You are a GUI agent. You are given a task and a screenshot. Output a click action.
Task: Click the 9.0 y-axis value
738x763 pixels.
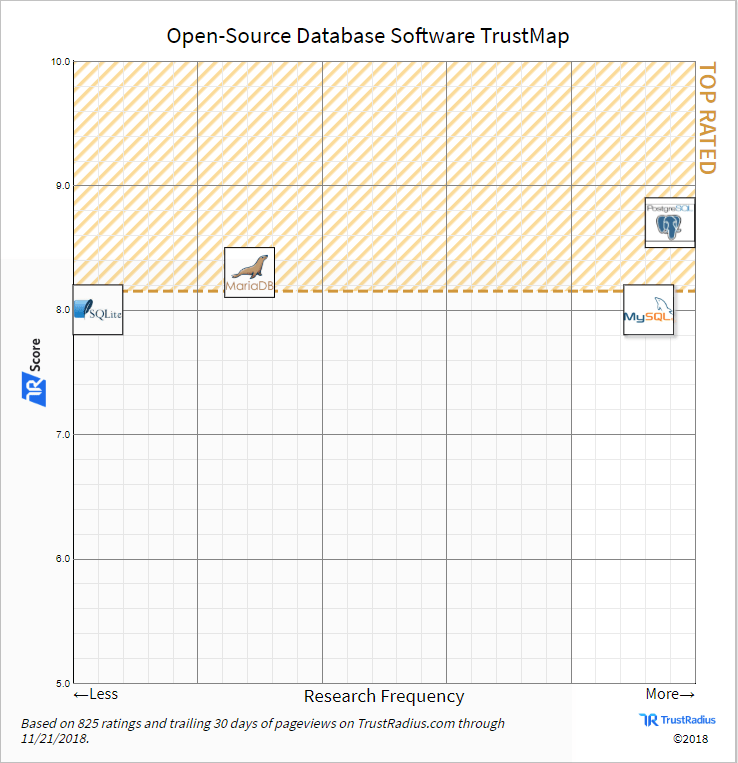coord(63,185)
